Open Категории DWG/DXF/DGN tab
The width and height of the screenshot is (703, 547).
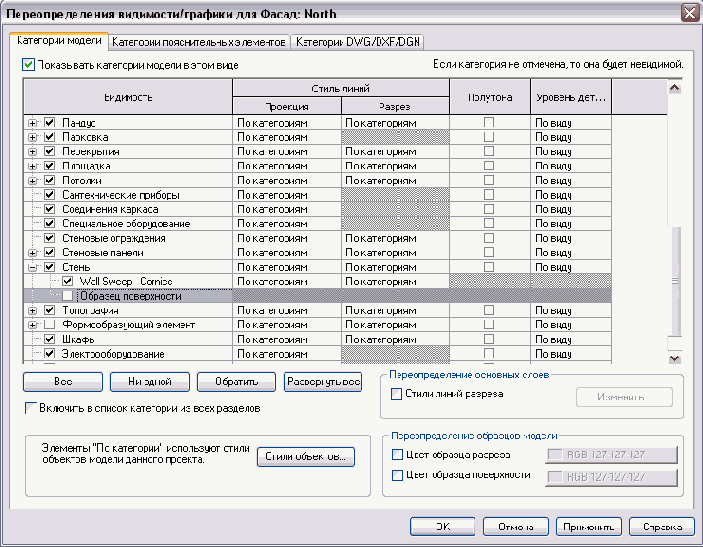coord(357,42)
